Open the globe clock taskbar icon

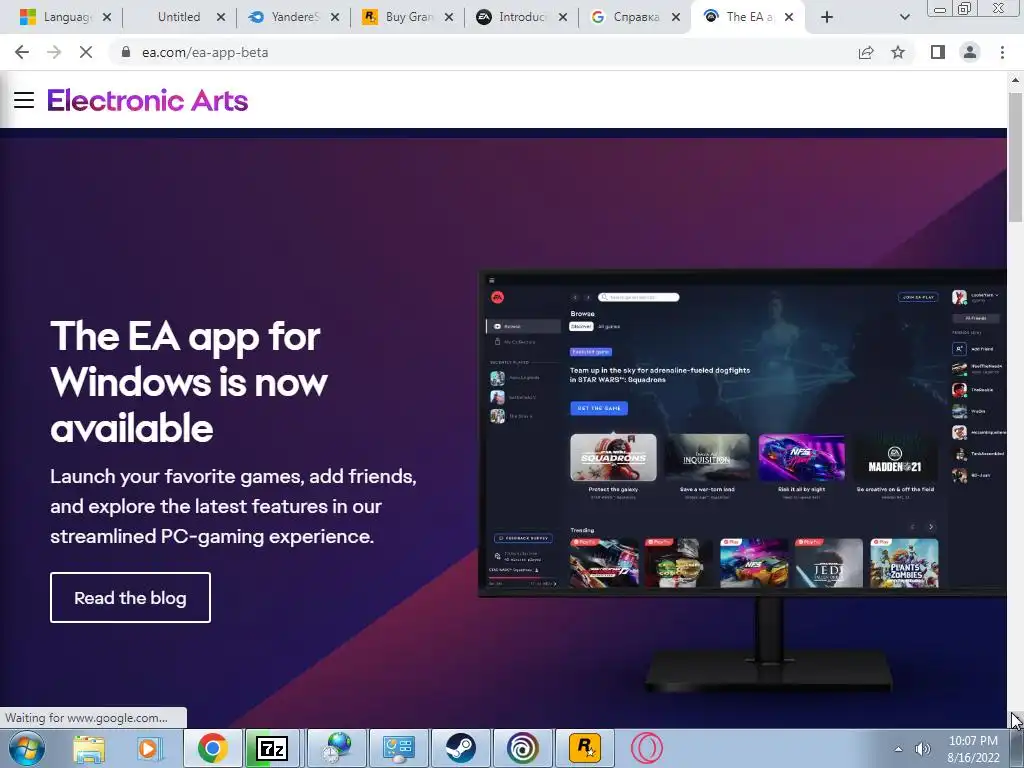335,748
